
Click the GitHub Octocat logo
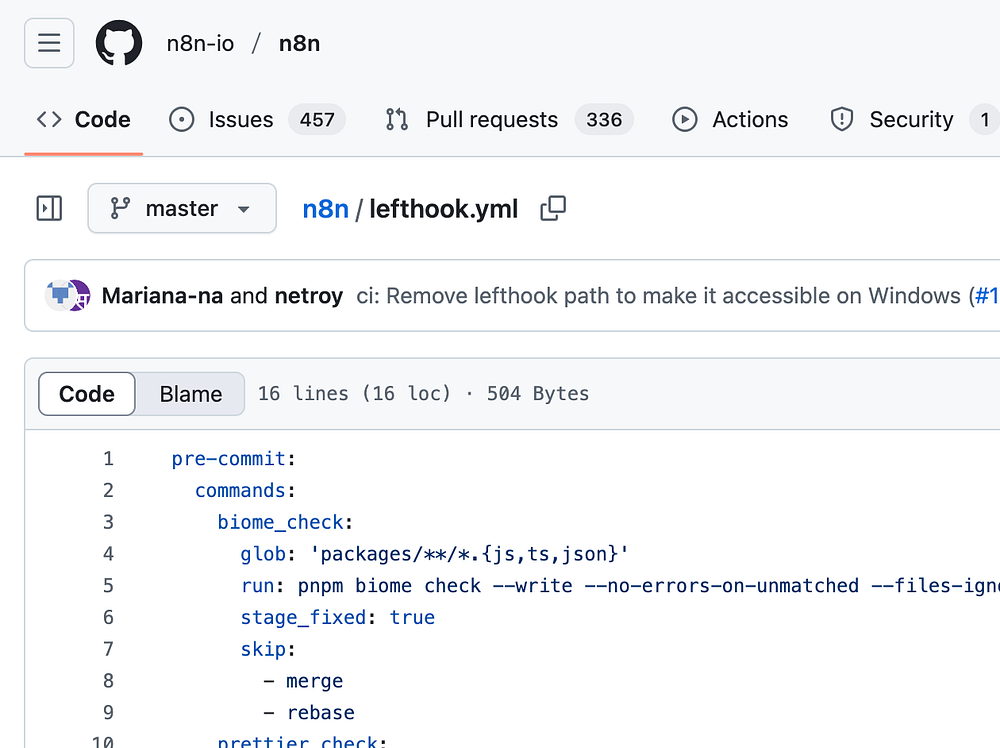pos(119,43)
